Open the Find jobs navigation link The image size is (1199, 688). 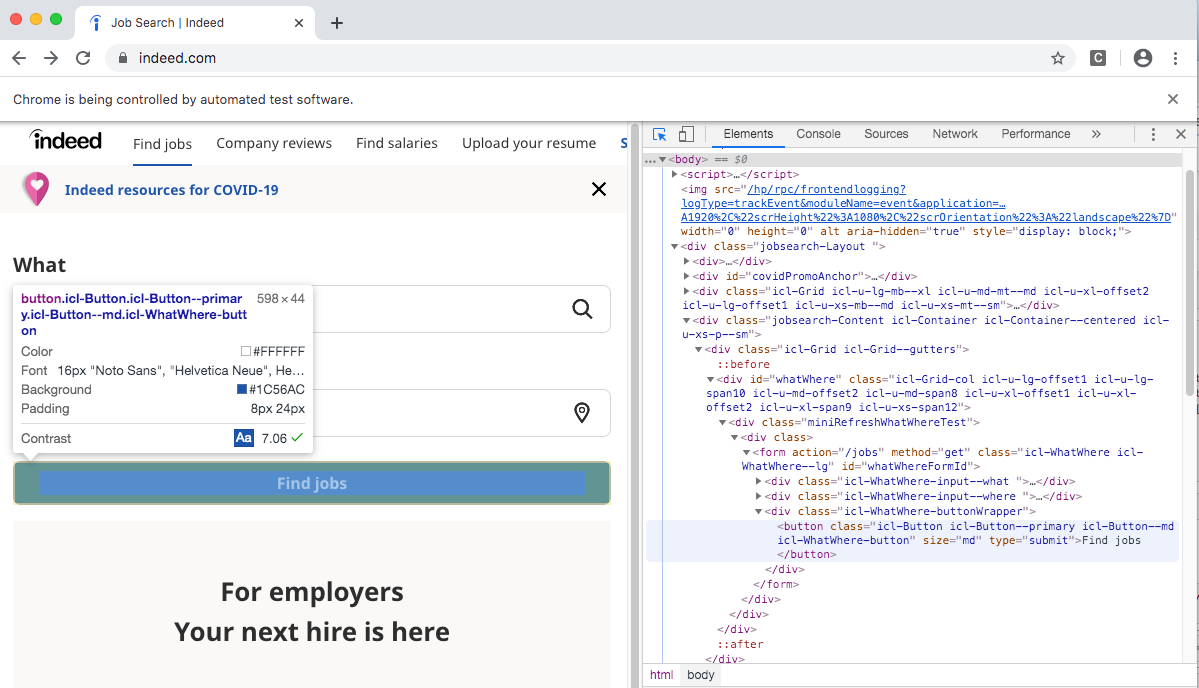[162, 144]
